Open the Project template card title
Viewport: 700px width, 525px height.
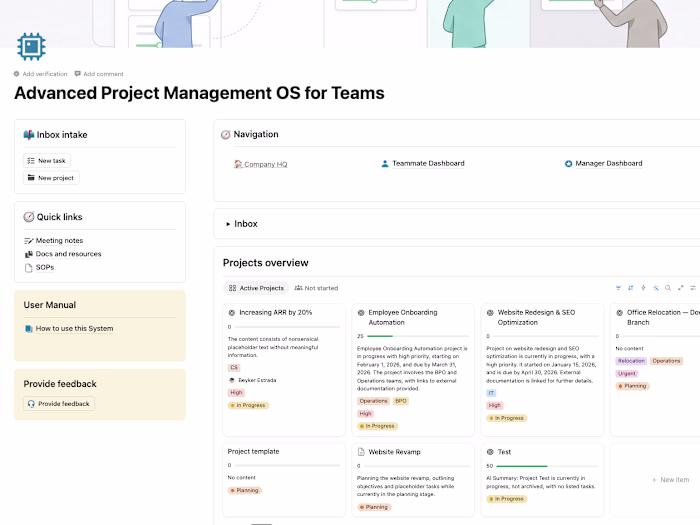click(253, 451)
